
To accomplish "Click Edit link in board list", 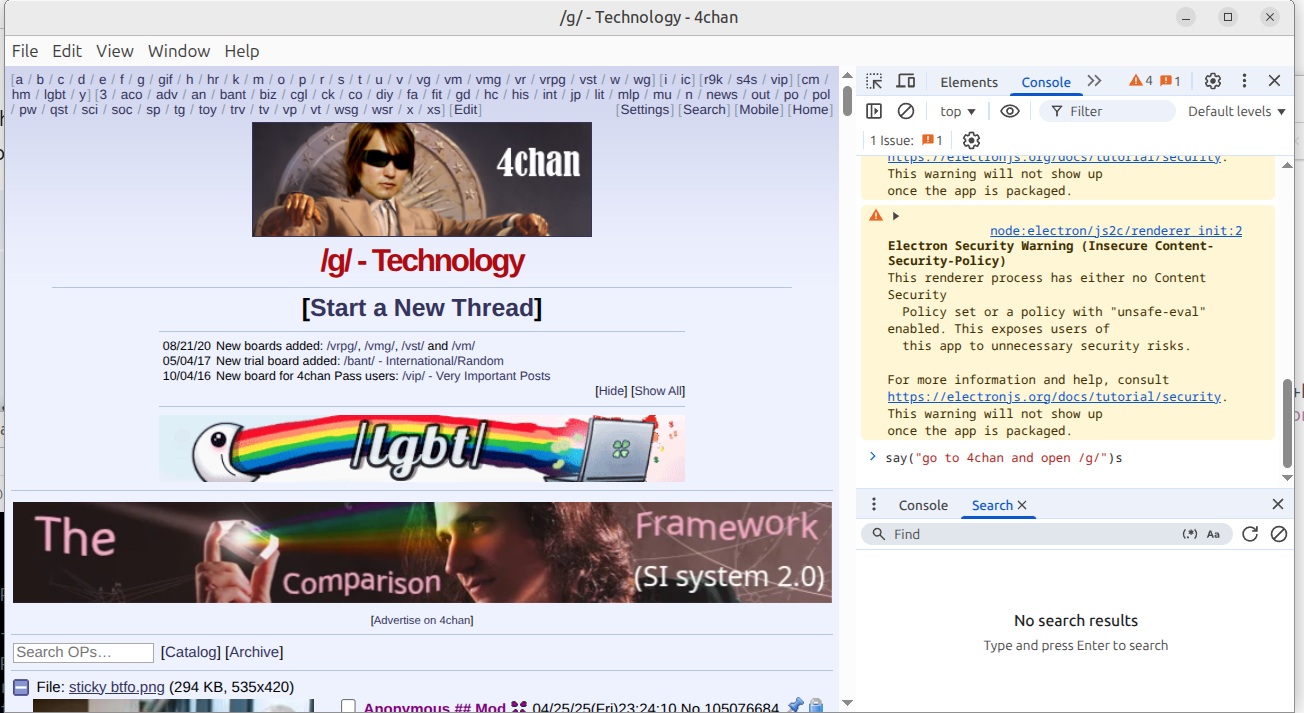I will [466, 110].
